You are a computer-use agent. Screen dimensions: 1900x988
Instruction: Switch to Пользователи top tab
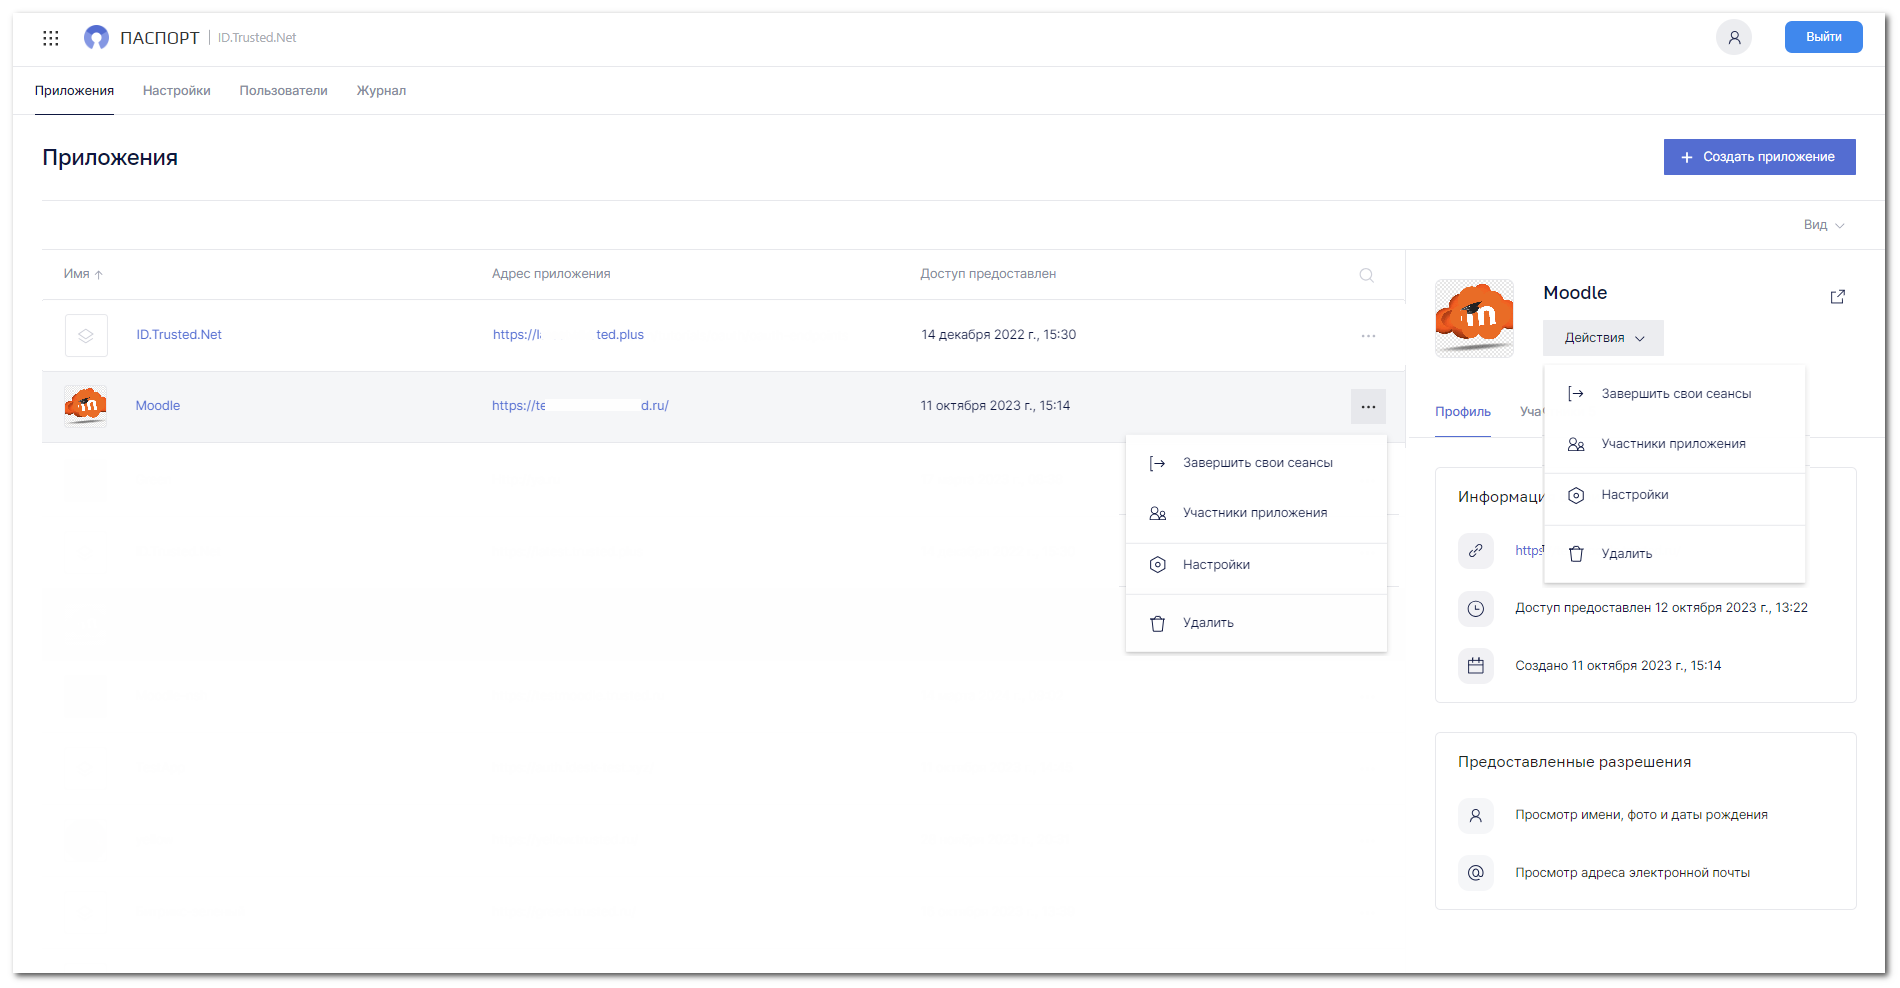[284, 91]
